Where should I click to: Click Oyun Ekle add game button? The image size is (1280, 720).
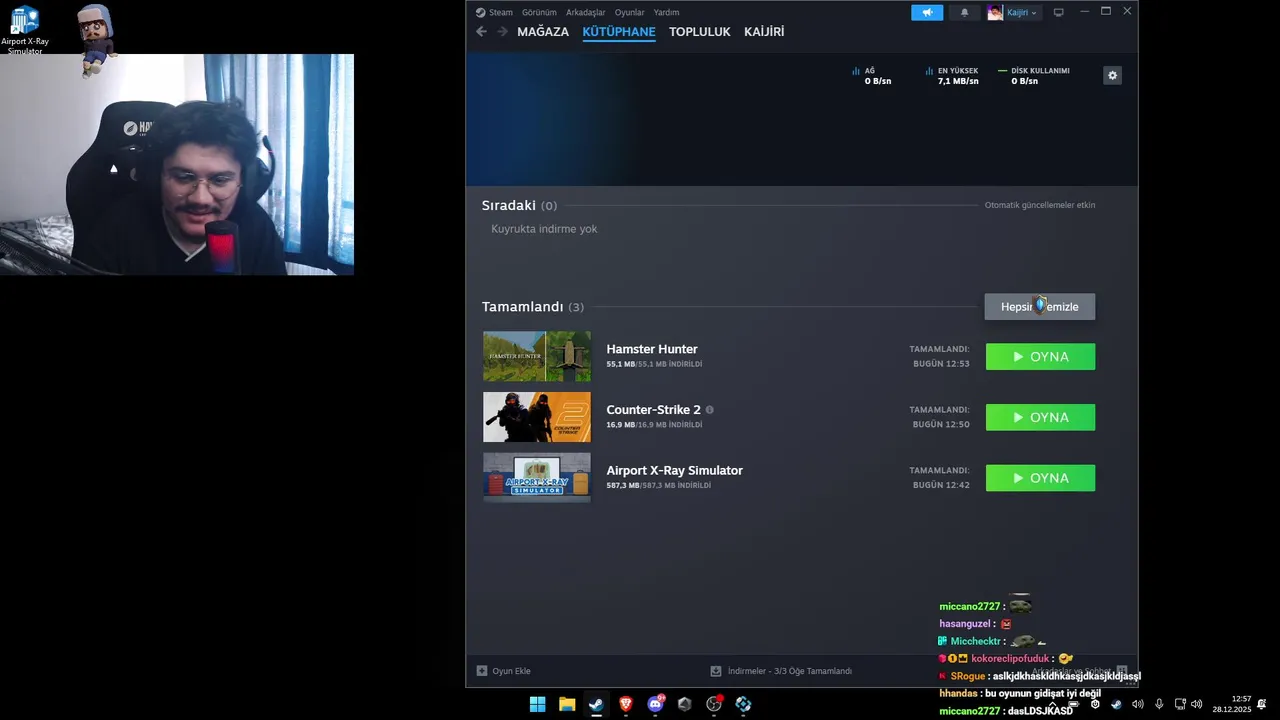[503, 671]
